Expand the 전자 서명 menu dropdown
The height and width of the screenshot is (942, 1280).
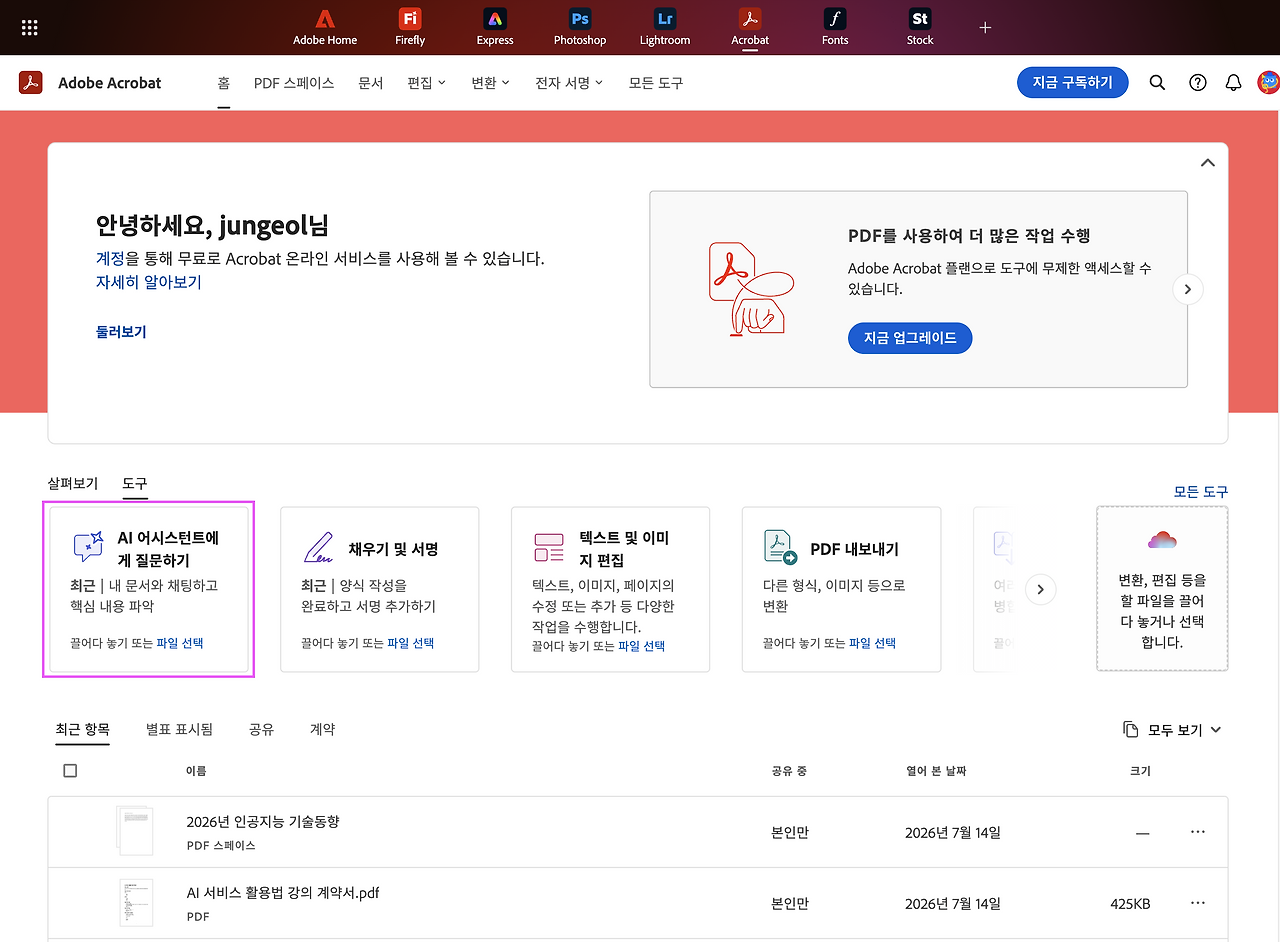[570, 83]
